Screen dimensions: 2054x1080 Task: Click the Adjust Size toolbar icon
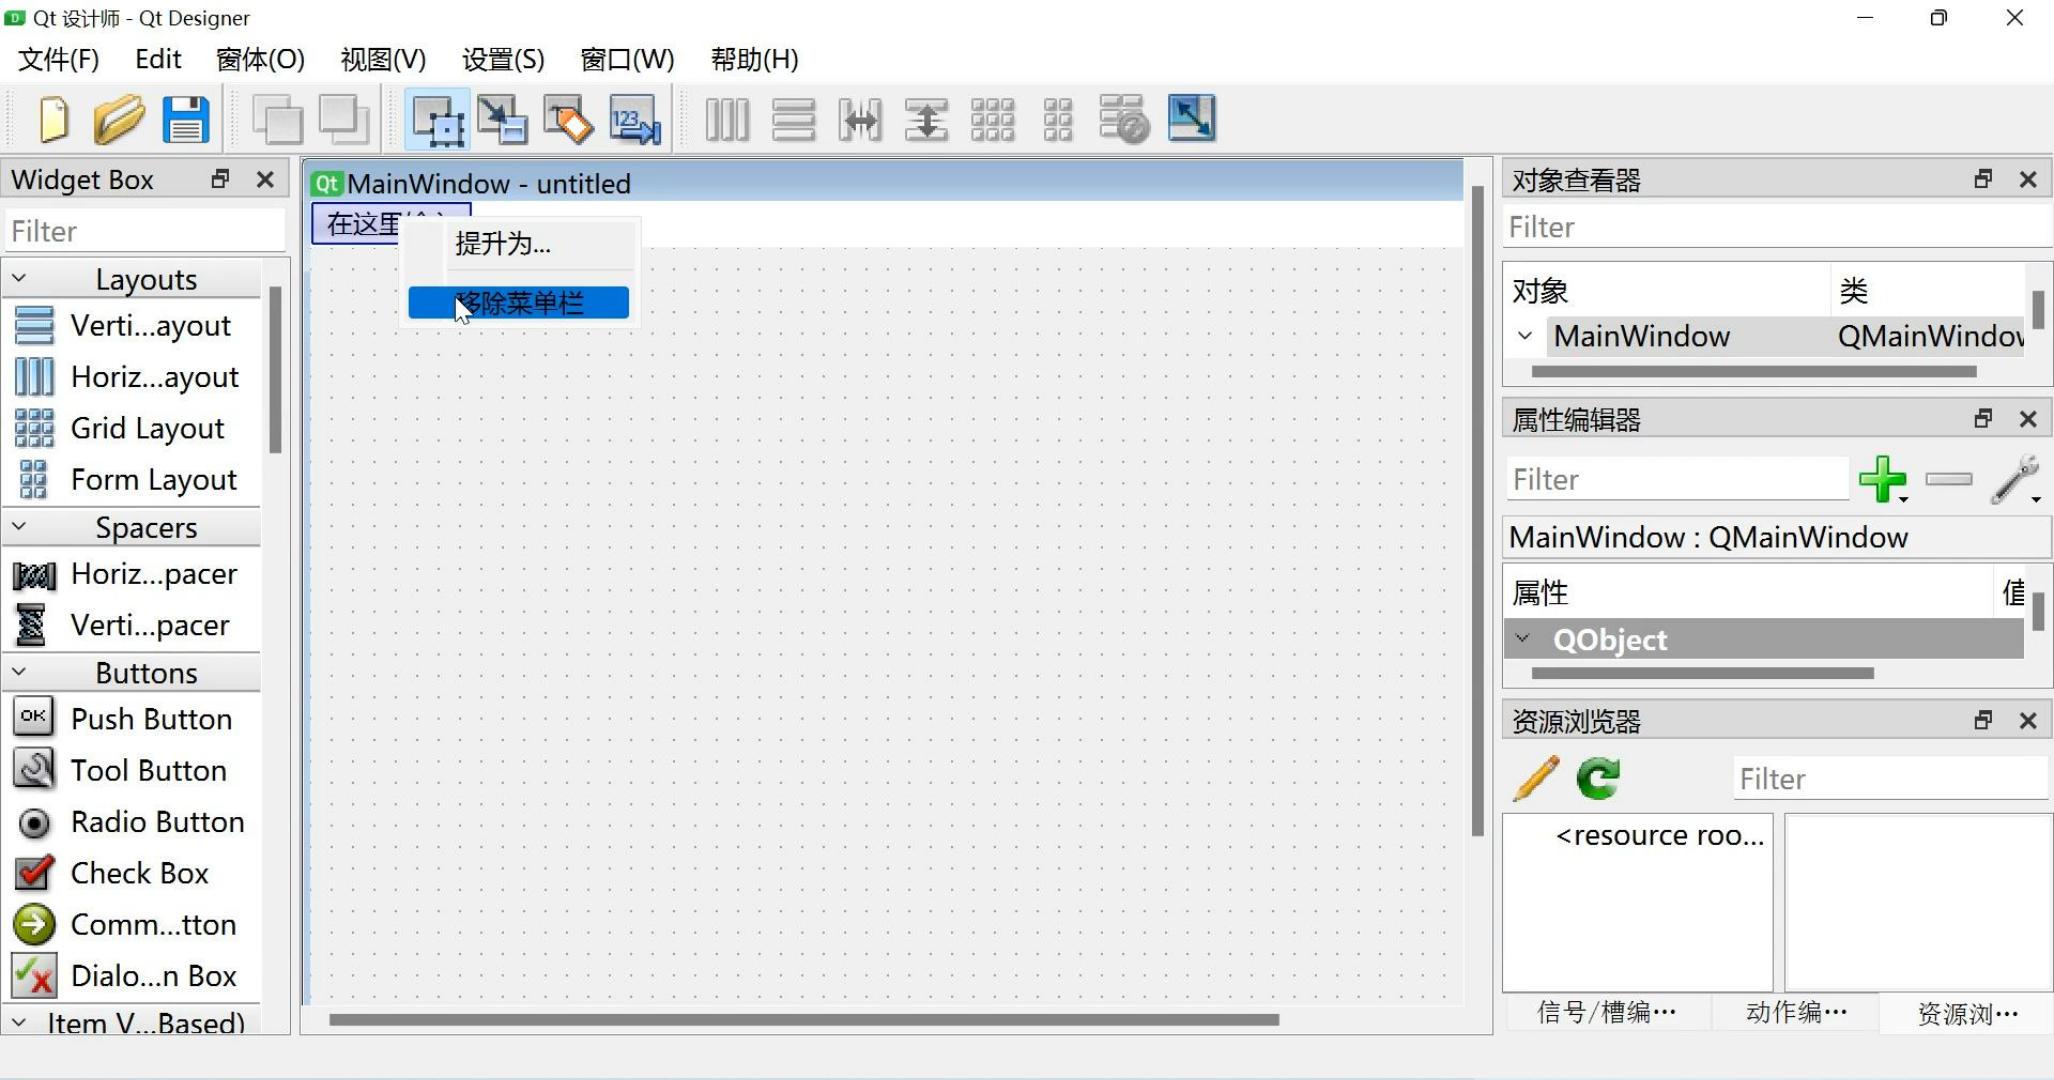[1191, 119]
